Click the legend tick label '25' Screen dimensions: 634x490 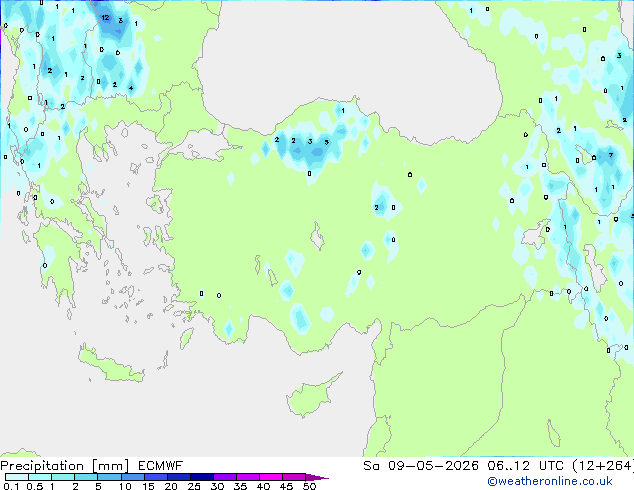point(194,486)
